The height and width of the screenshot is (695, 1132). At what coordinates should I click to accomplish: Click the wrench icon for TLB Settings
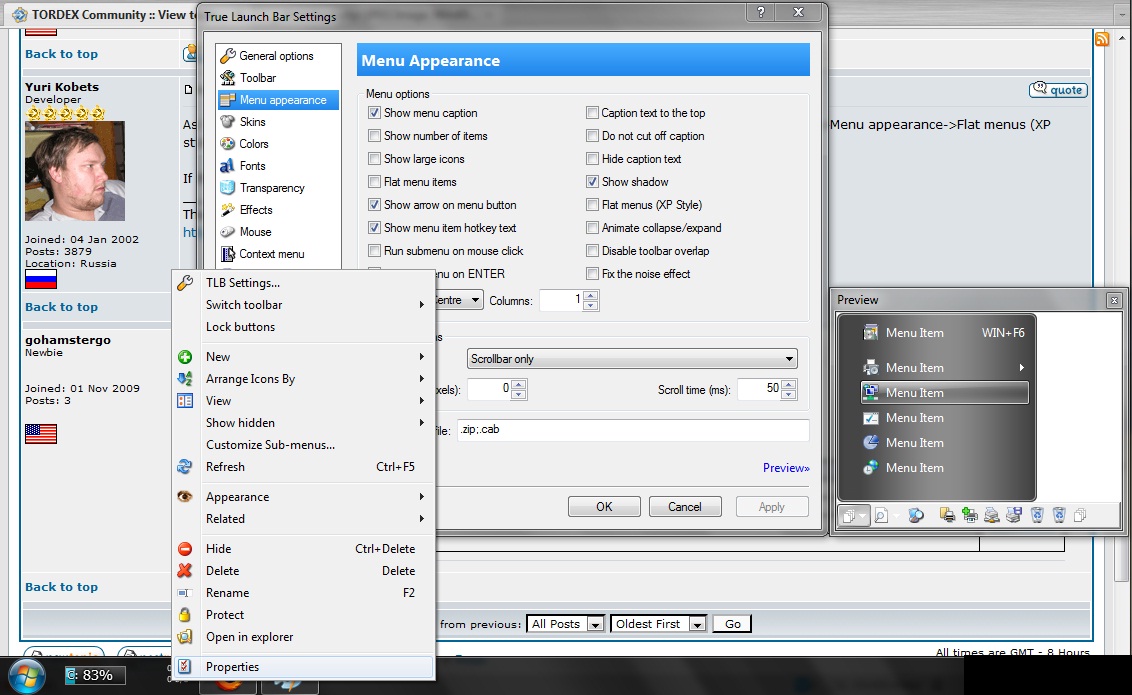click(x=185, y=283)
